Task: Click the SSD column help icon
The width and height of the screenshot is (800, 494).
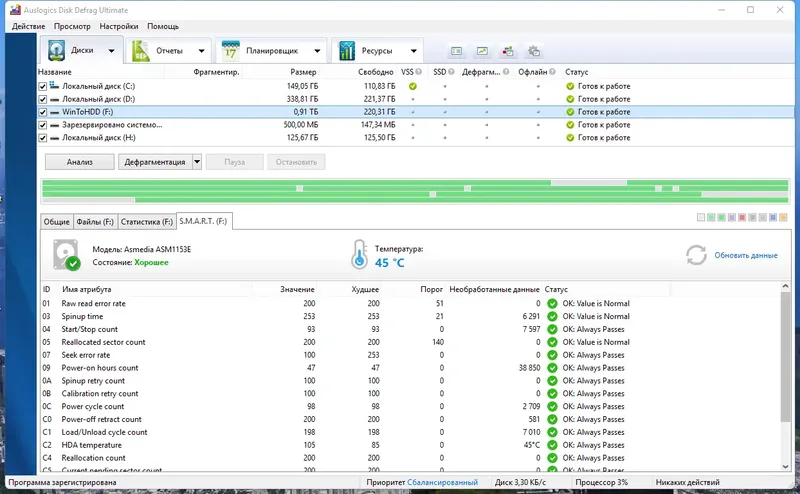Action: tap(451, 72)
